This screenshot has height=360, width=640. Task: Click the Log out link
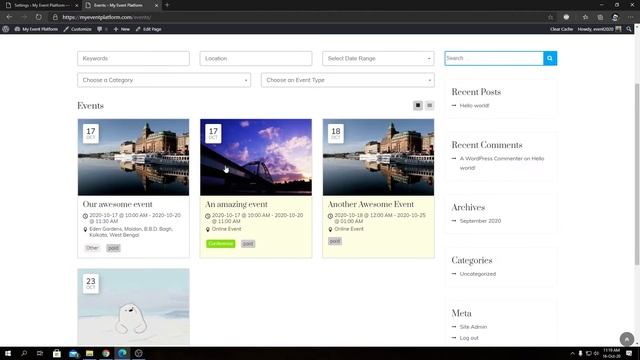469,338
